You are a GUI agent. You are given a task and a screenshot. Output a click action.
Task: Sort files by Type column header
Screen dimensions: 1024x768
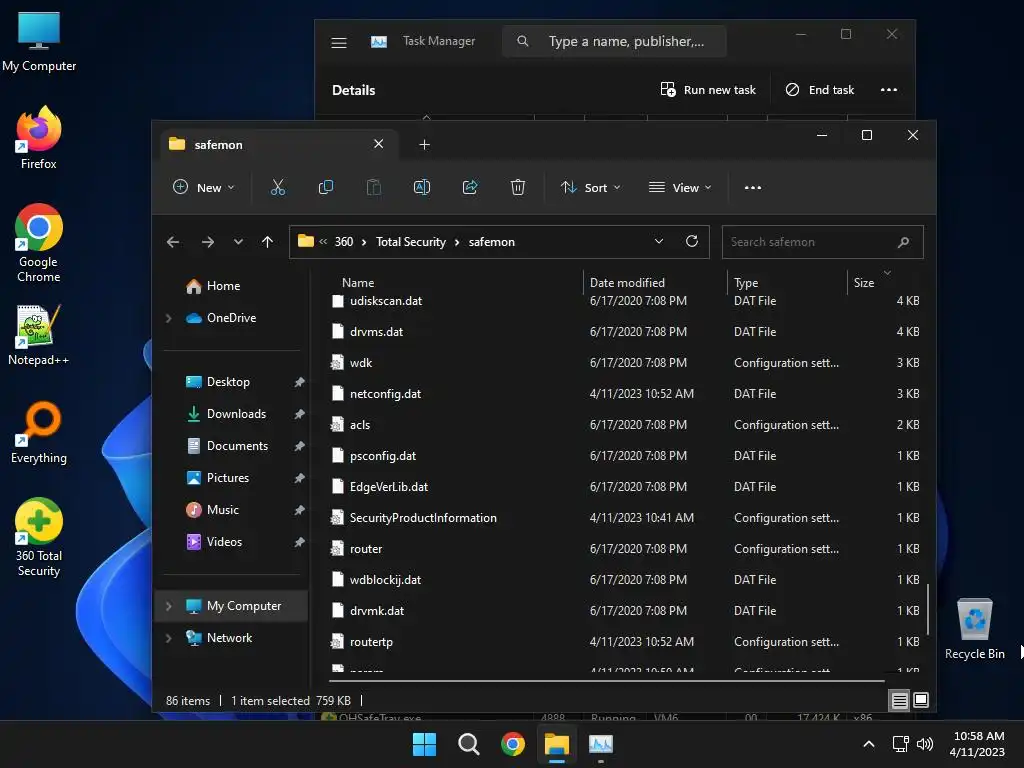pos(746,283)
